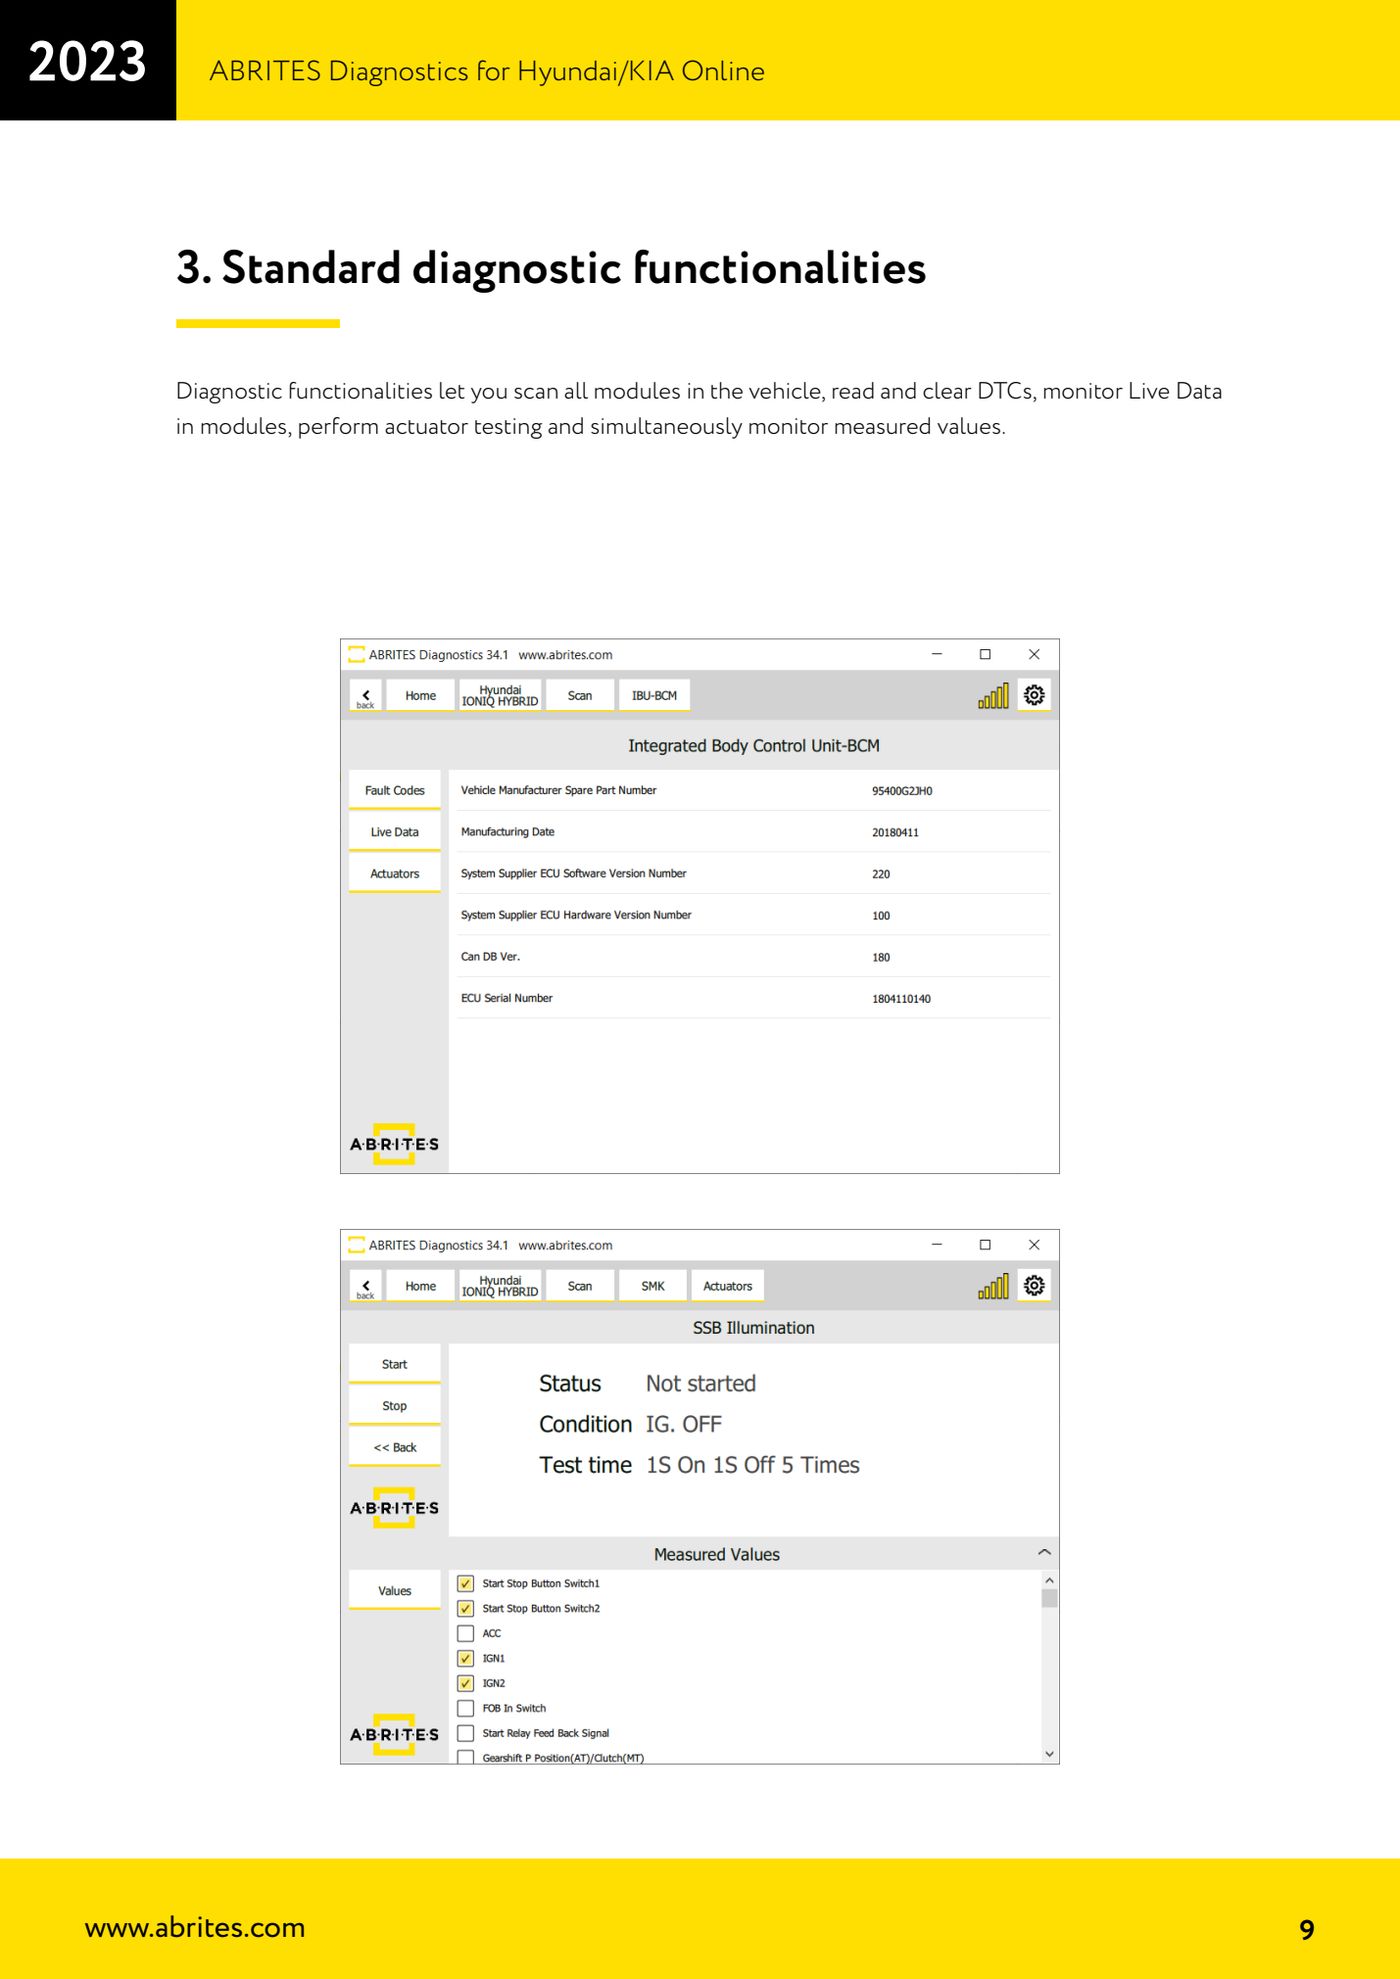This screenshot has width=1400, height=1979.
Task: Select System Supplier ECU Software Version Number
Action: coord(573,874)
